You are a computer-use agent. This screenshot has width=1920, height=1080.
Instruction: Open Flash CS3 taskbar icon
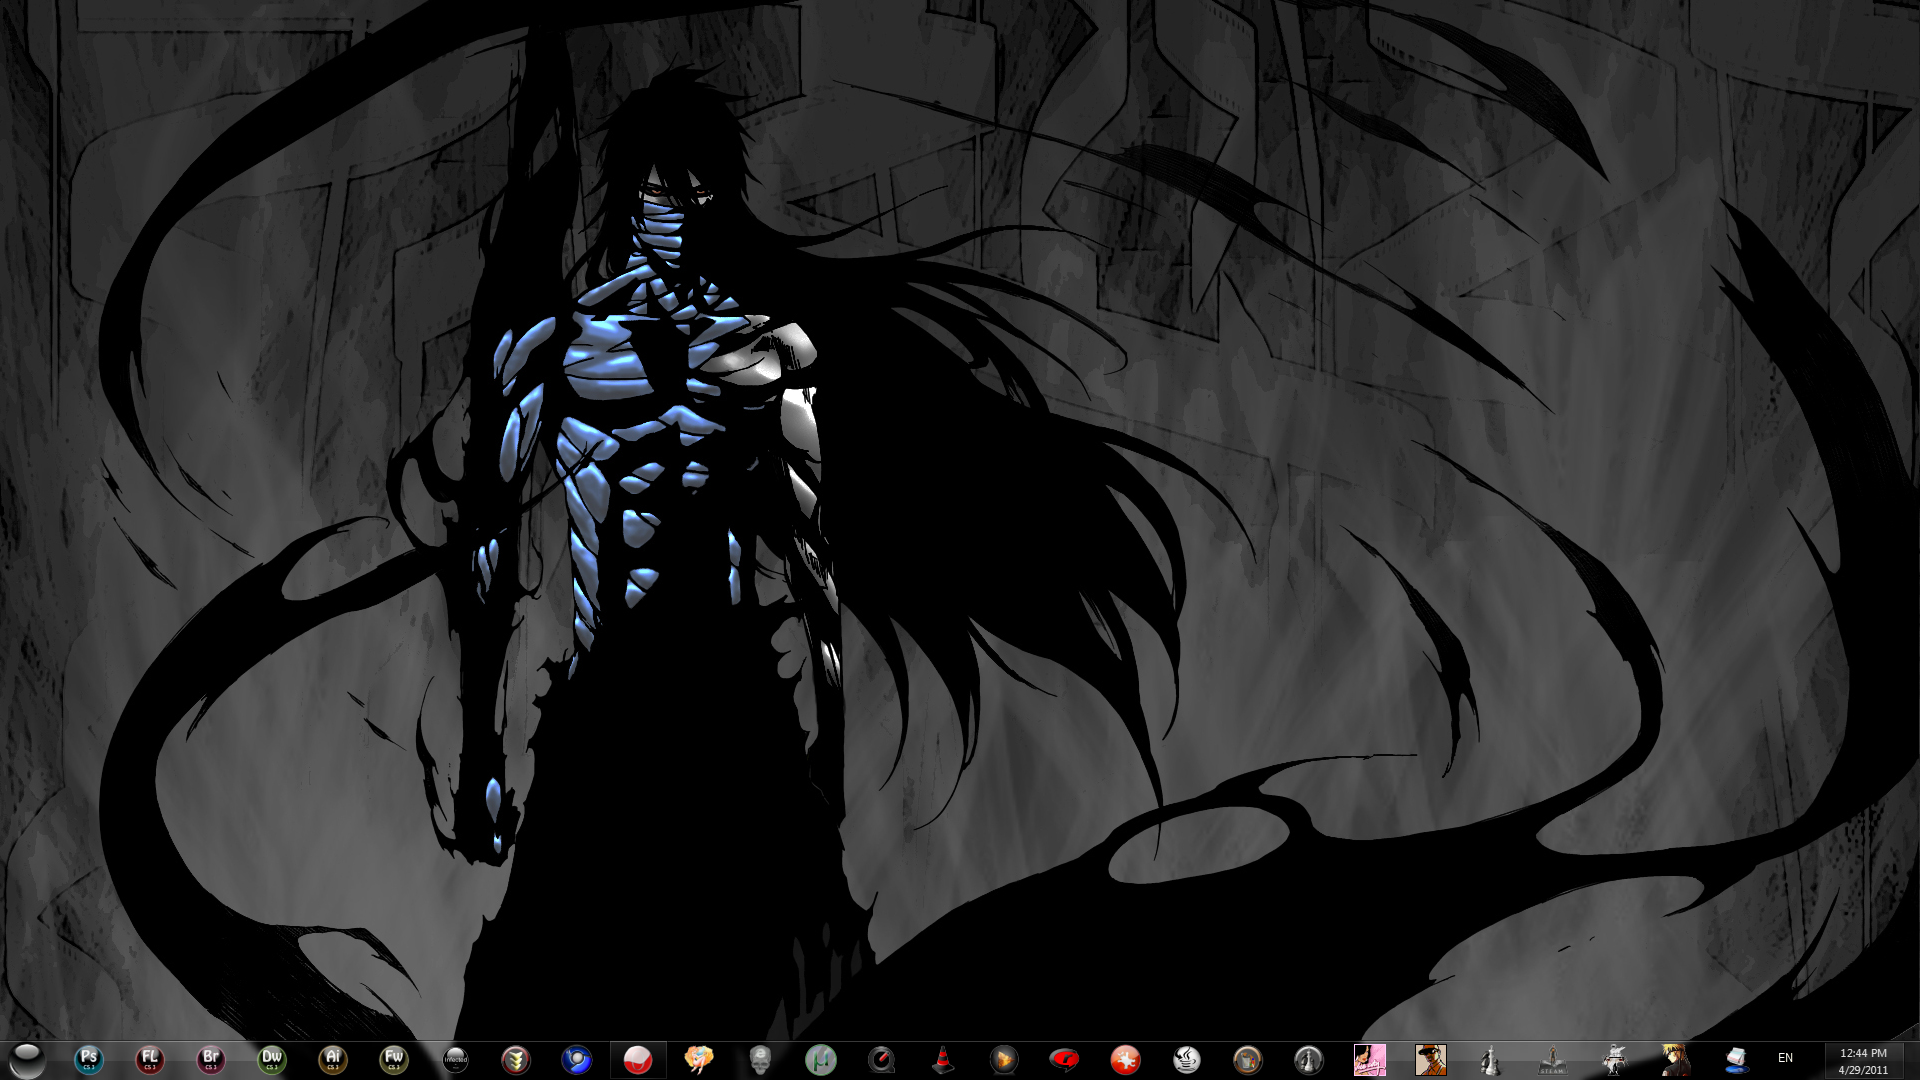pos(150,1059)
